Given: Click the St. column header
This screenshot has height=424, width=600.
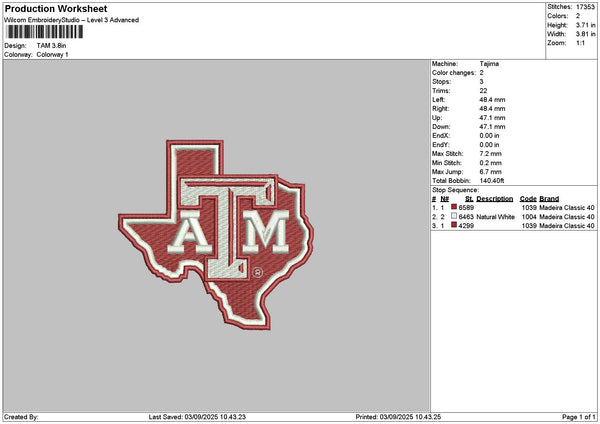Looking at the screenshot, I should [x=469, y=199].
